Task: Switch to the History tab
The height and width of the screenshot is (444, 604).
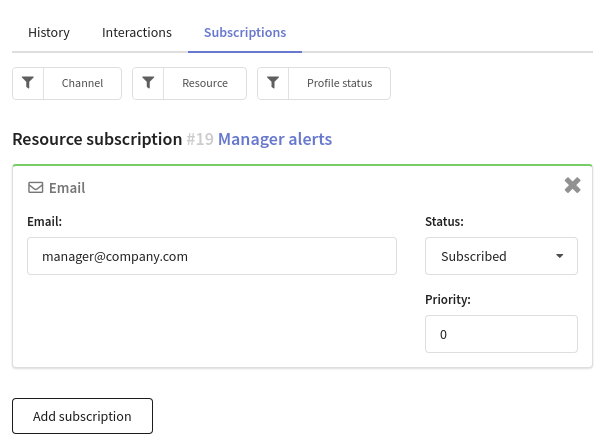Action: 49,33
